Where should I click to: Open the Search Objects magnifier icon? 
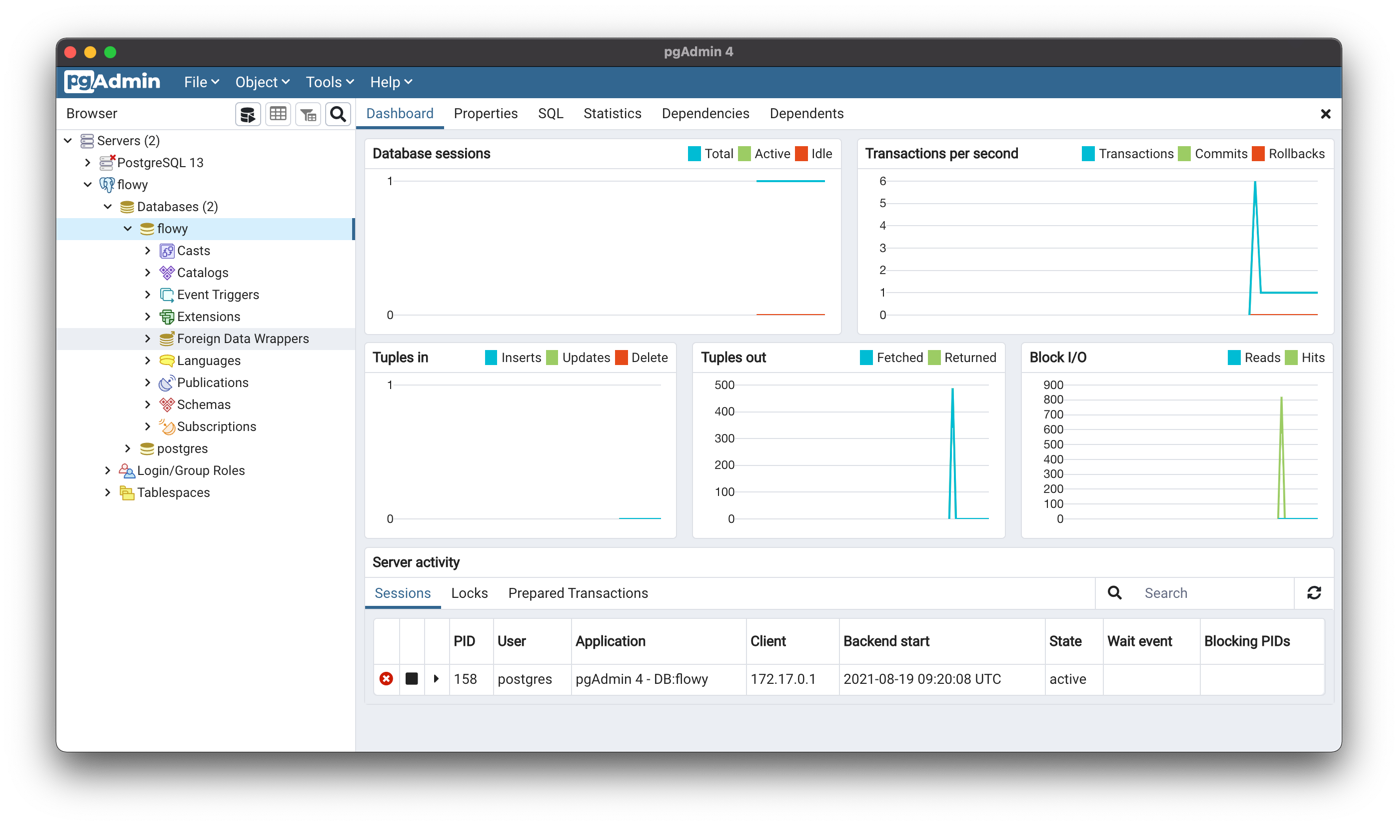tap(338, 114)
